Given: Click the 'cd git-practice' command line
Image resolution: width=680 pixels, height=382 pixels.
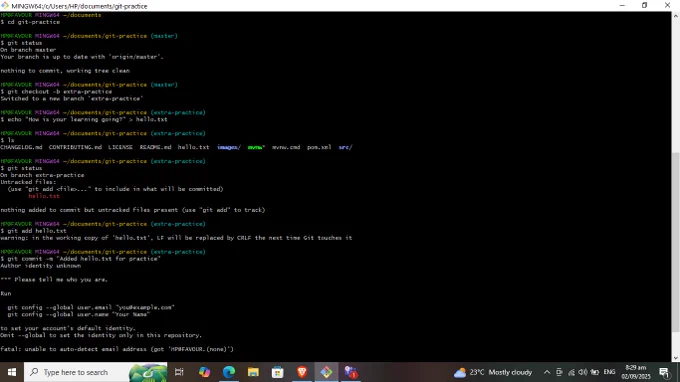Looking at the screenshot, I should pyautogui.click(x=30, y=22).
